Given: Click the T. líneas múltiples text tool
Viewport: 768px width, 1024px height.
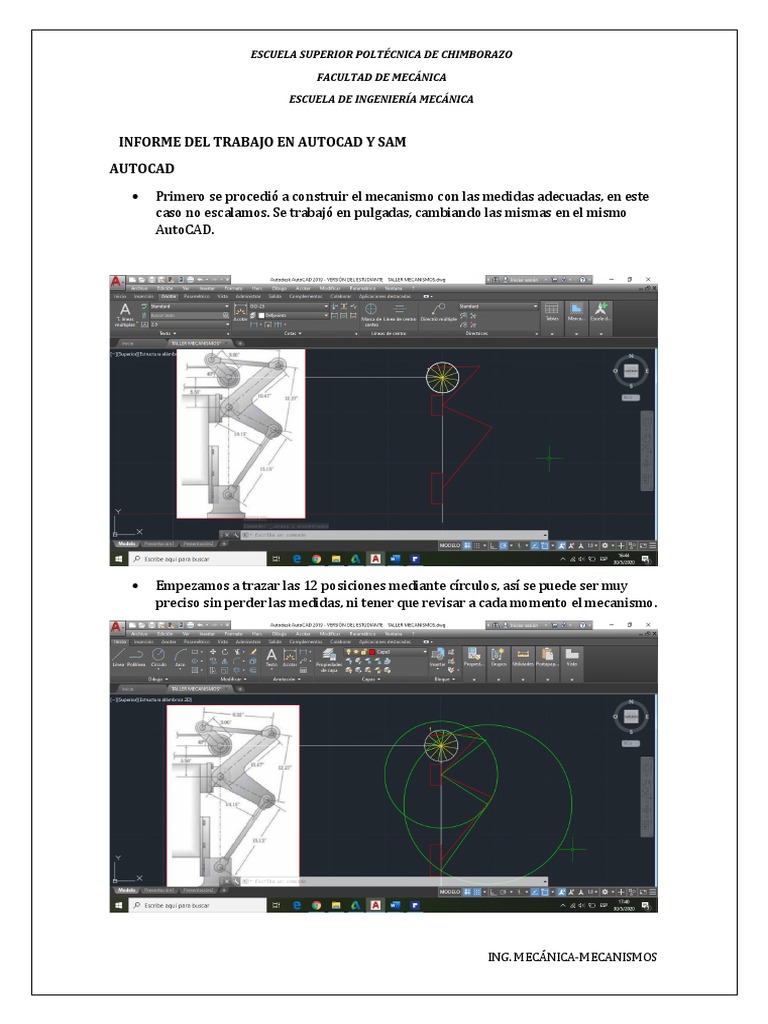Looking at the screenshot, I should [125, 313].
